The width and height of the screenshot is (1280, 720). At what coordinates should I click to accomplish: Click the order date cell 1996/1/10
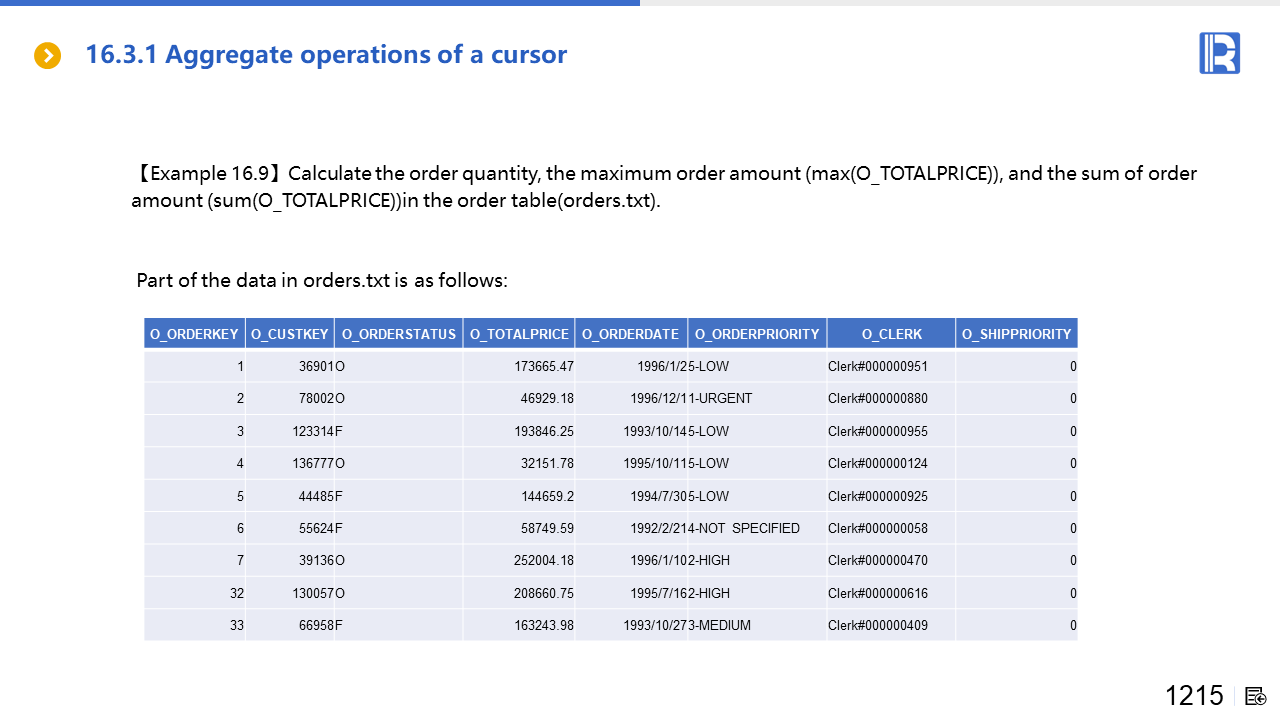point(659,561)
